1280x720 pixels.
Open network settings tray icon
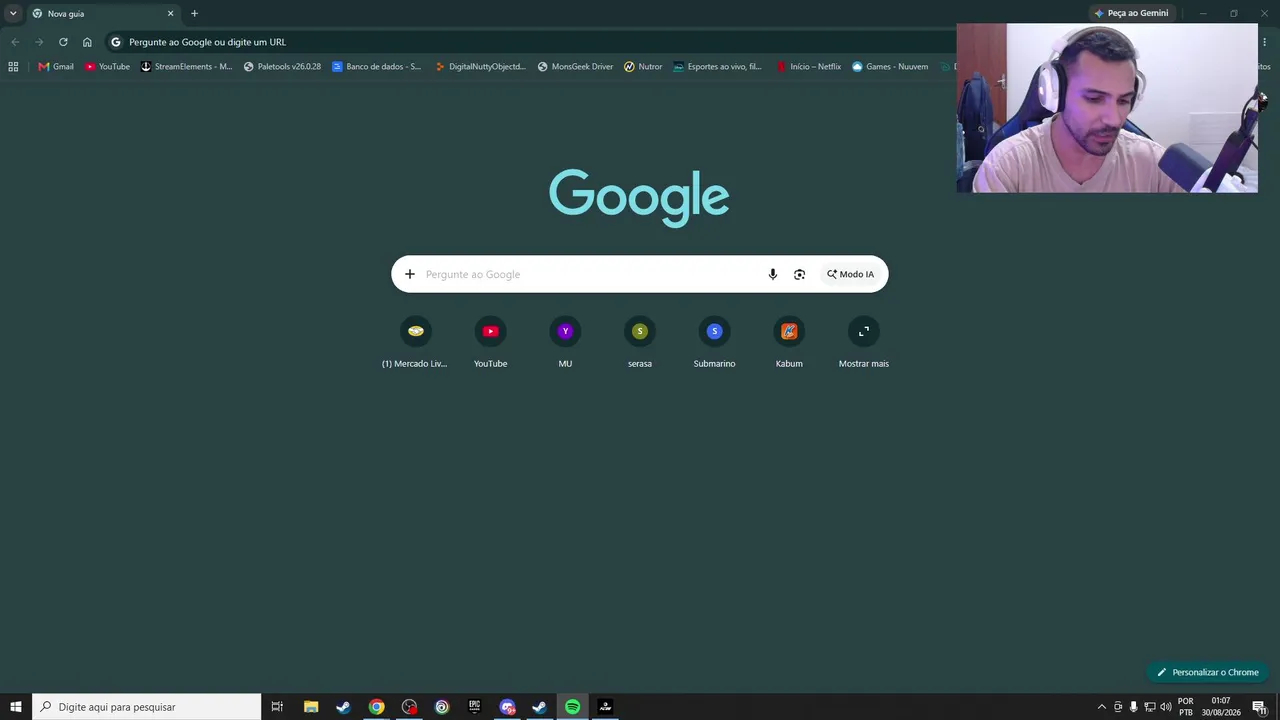pyautogui.click(x=1149, y=707)
